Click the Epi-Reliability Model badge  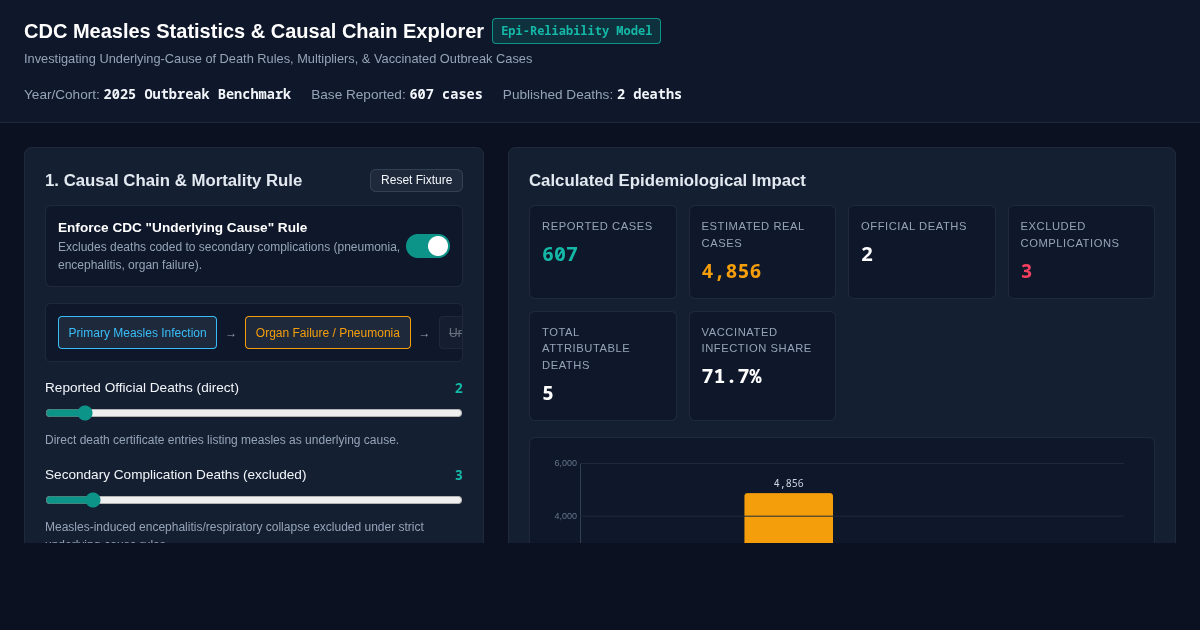point(576,31)
